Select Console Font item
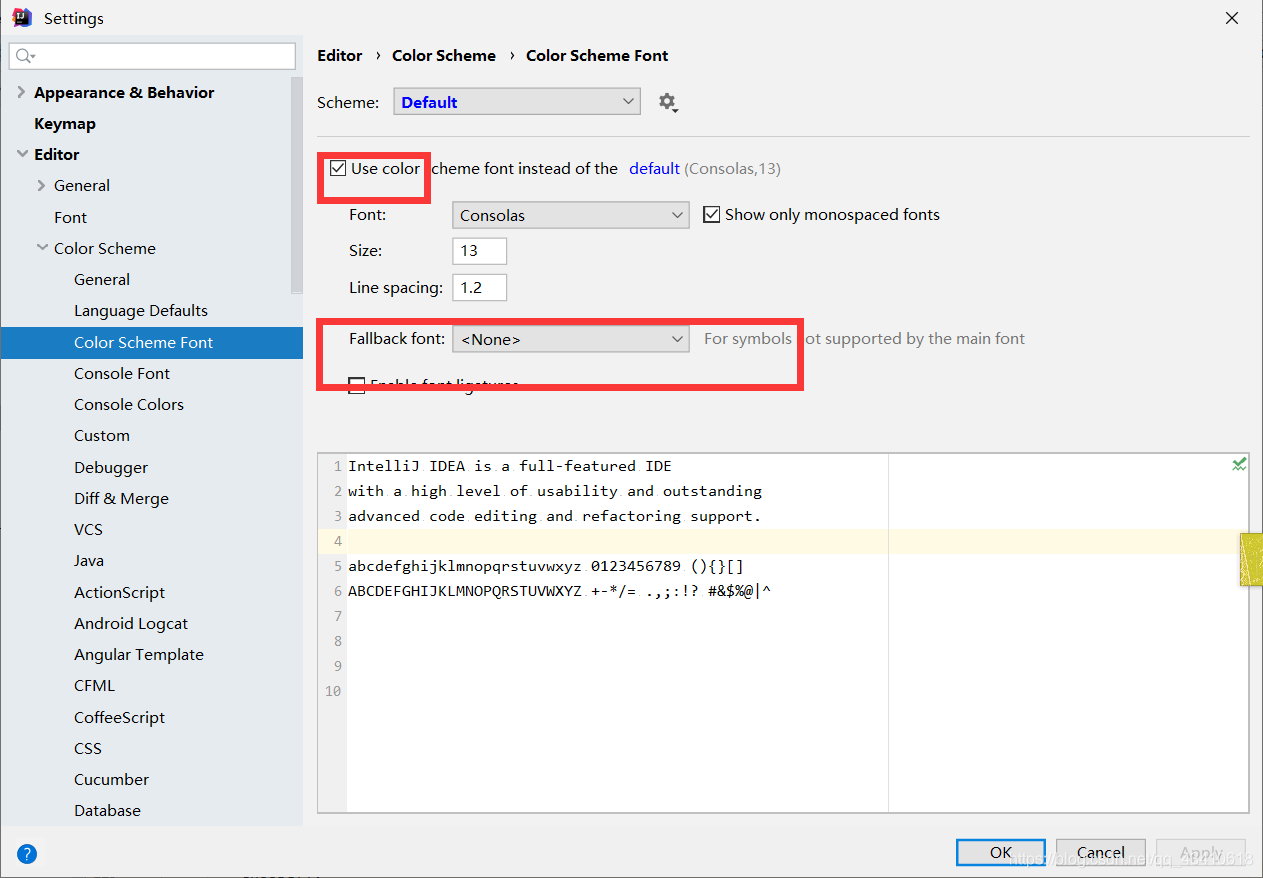The image size is (1263, 878). pyautogui.click(x=122, y=373)
